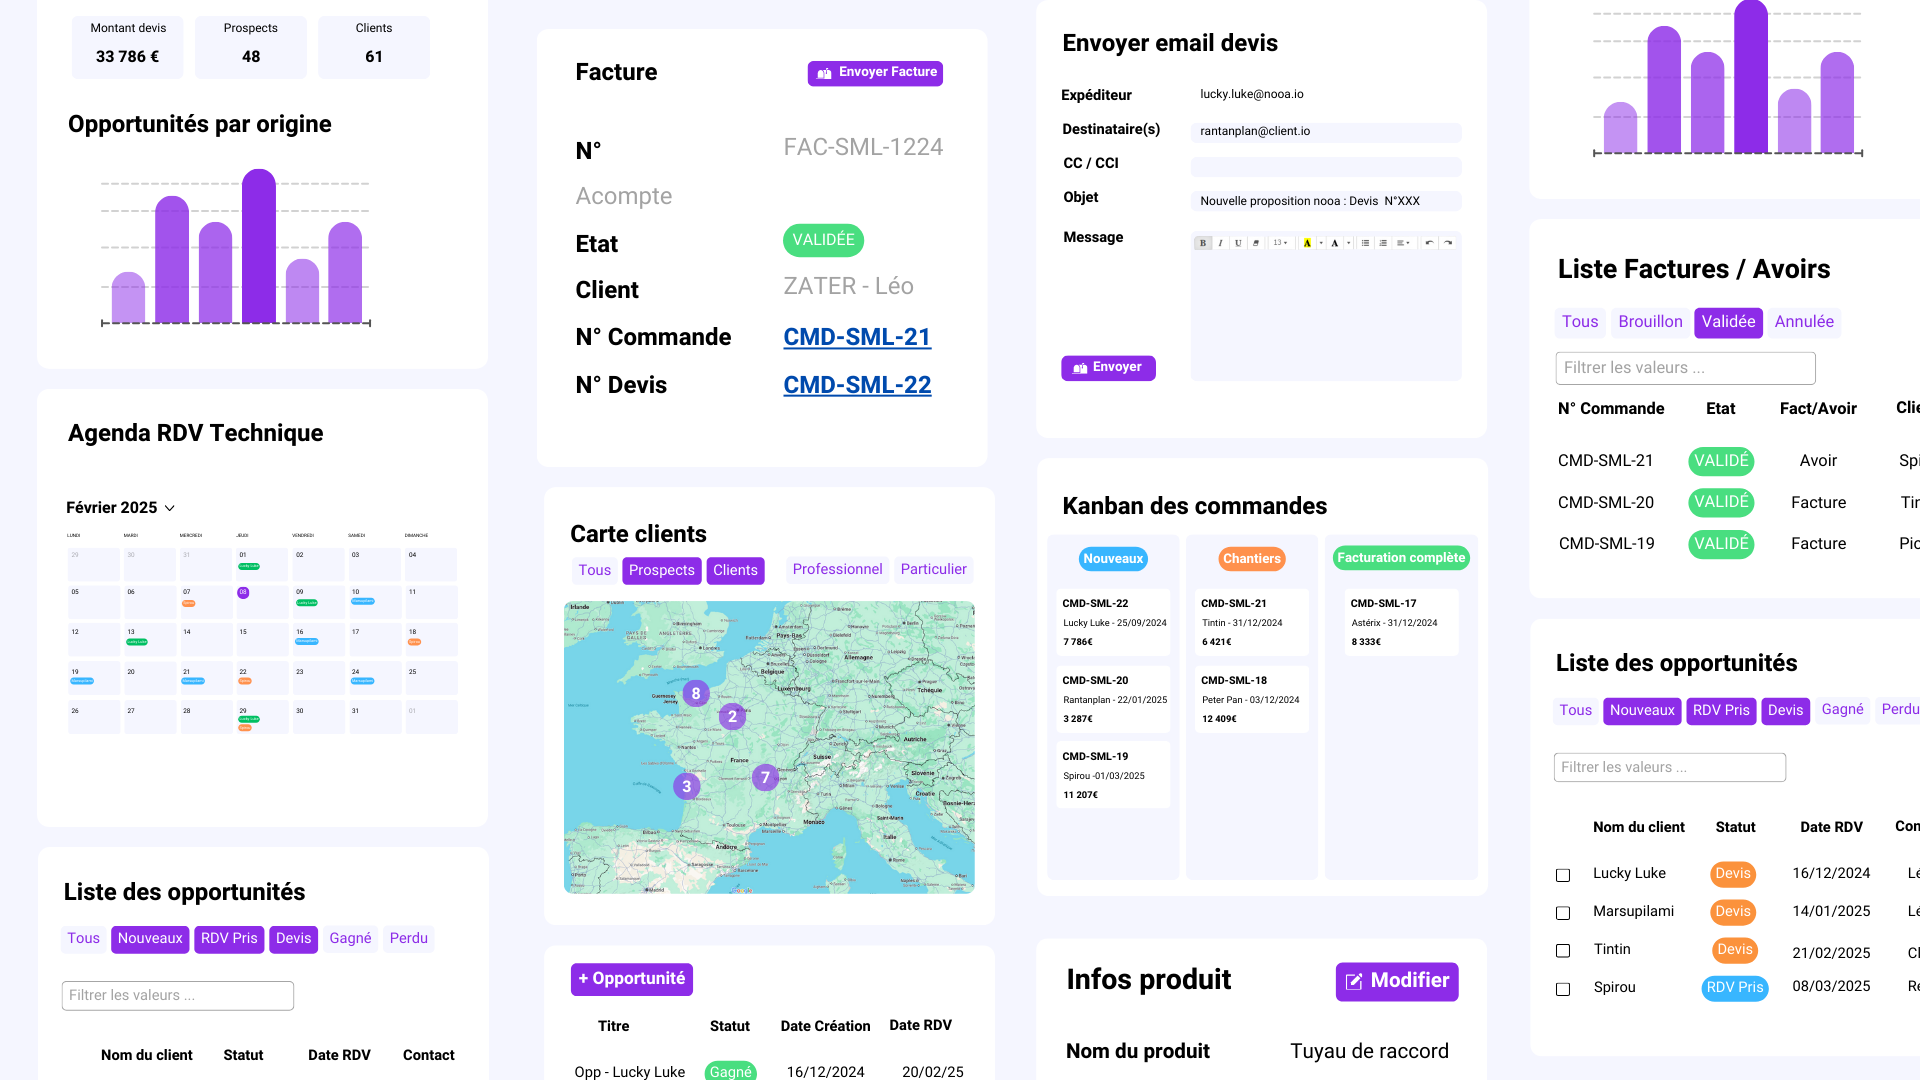Click filter field in Liste Factures / Avoirs
Image resolution: width=1920 pixels, height=1080 pixels.
click(x=1685, y=368)
